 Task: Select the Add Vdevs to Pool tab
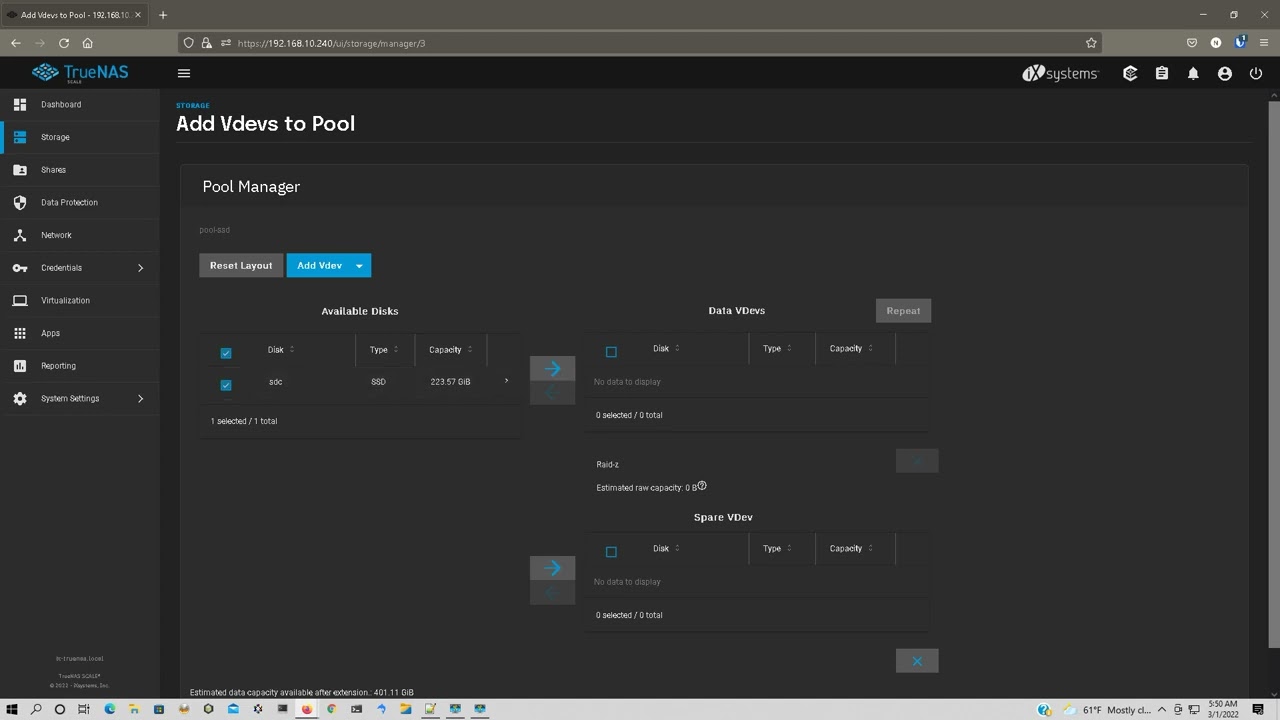tap(75, 15)
